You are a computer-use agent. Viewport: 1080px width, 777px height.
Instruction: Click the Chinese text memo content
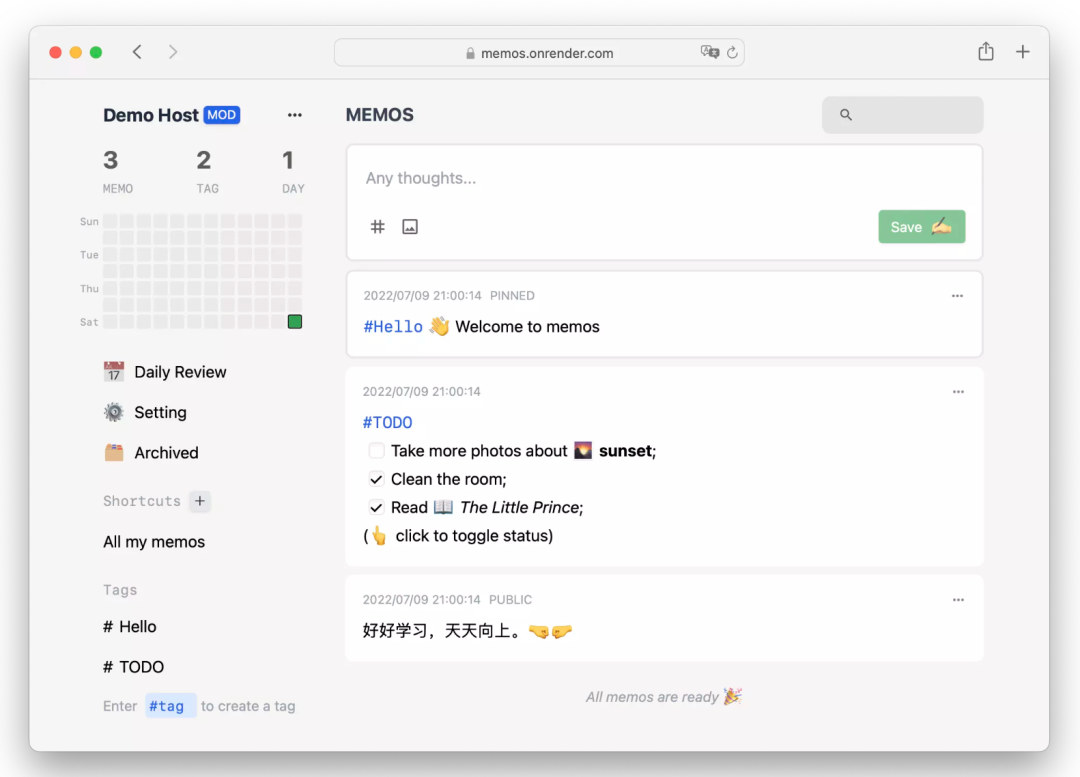467,631
